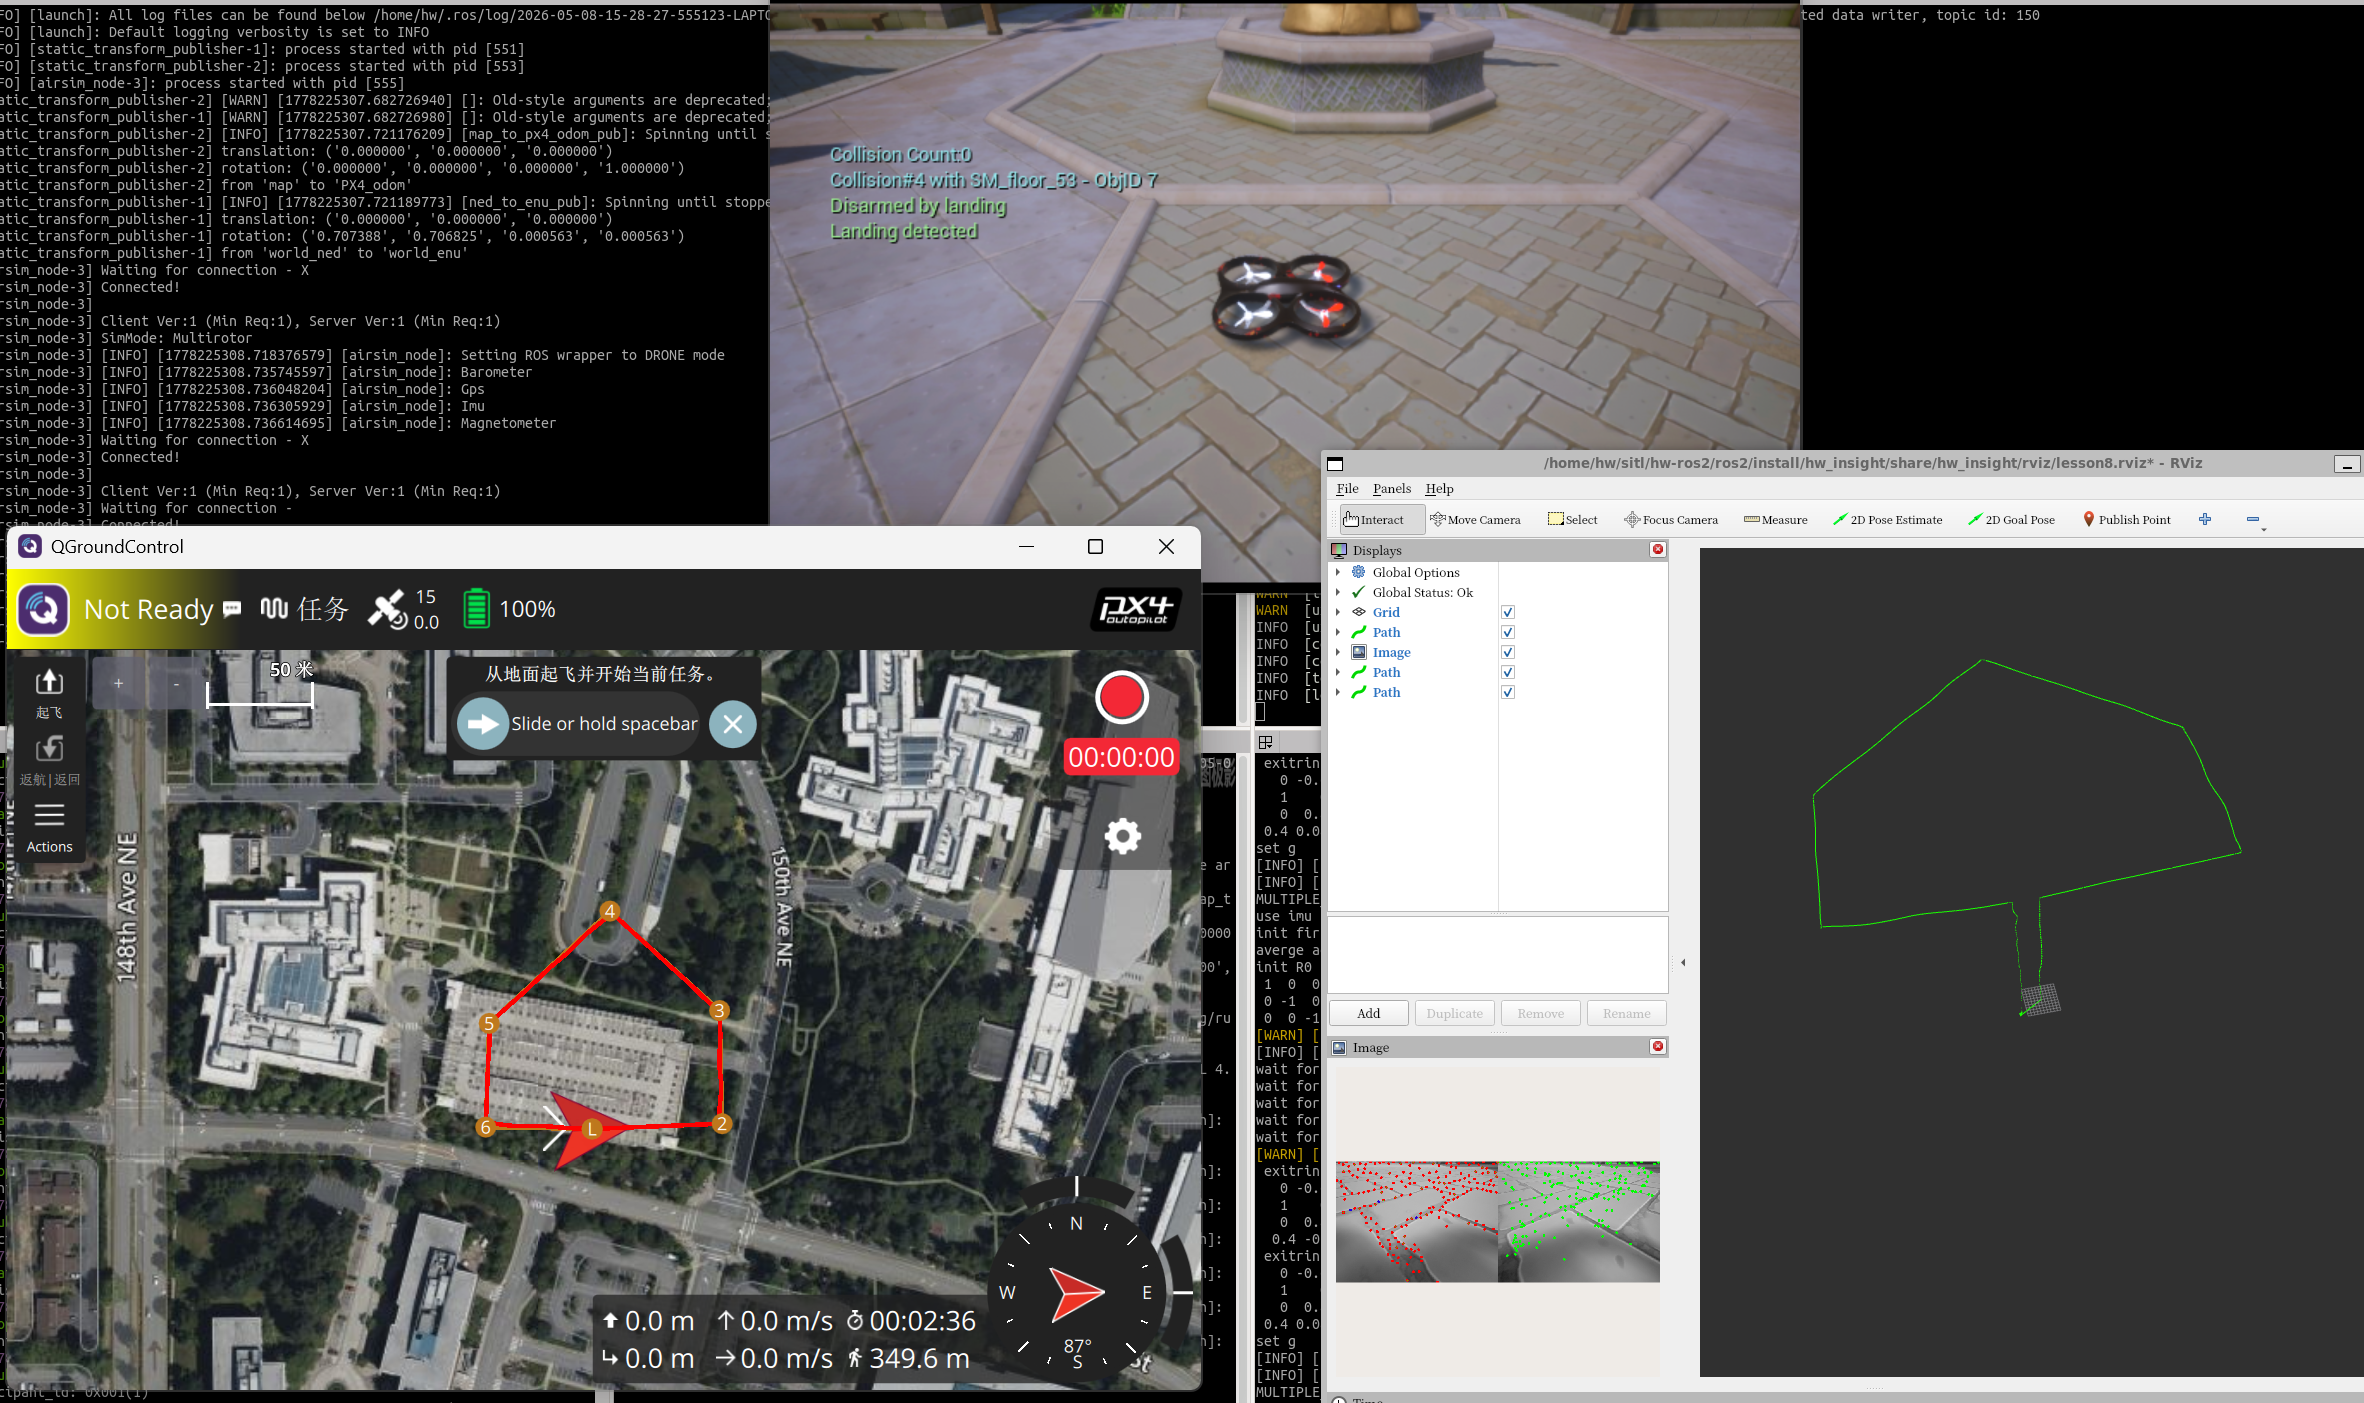Zoom out the map with minus button
Screen dimensions: 2364x1403
point(176,684)
